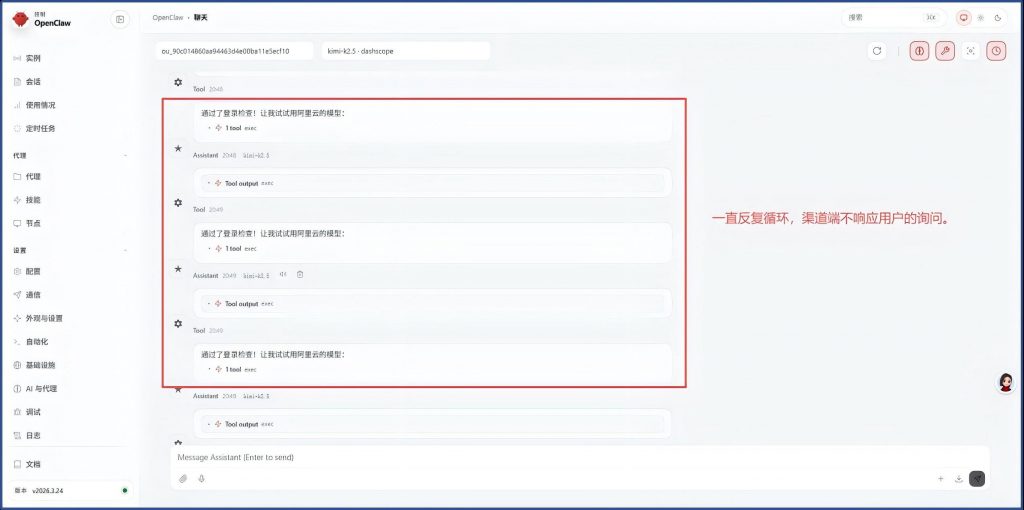This screenshot has height=510, width=1024.
Task: Click the wrench tools icon
Action: (x=945, y=51)
